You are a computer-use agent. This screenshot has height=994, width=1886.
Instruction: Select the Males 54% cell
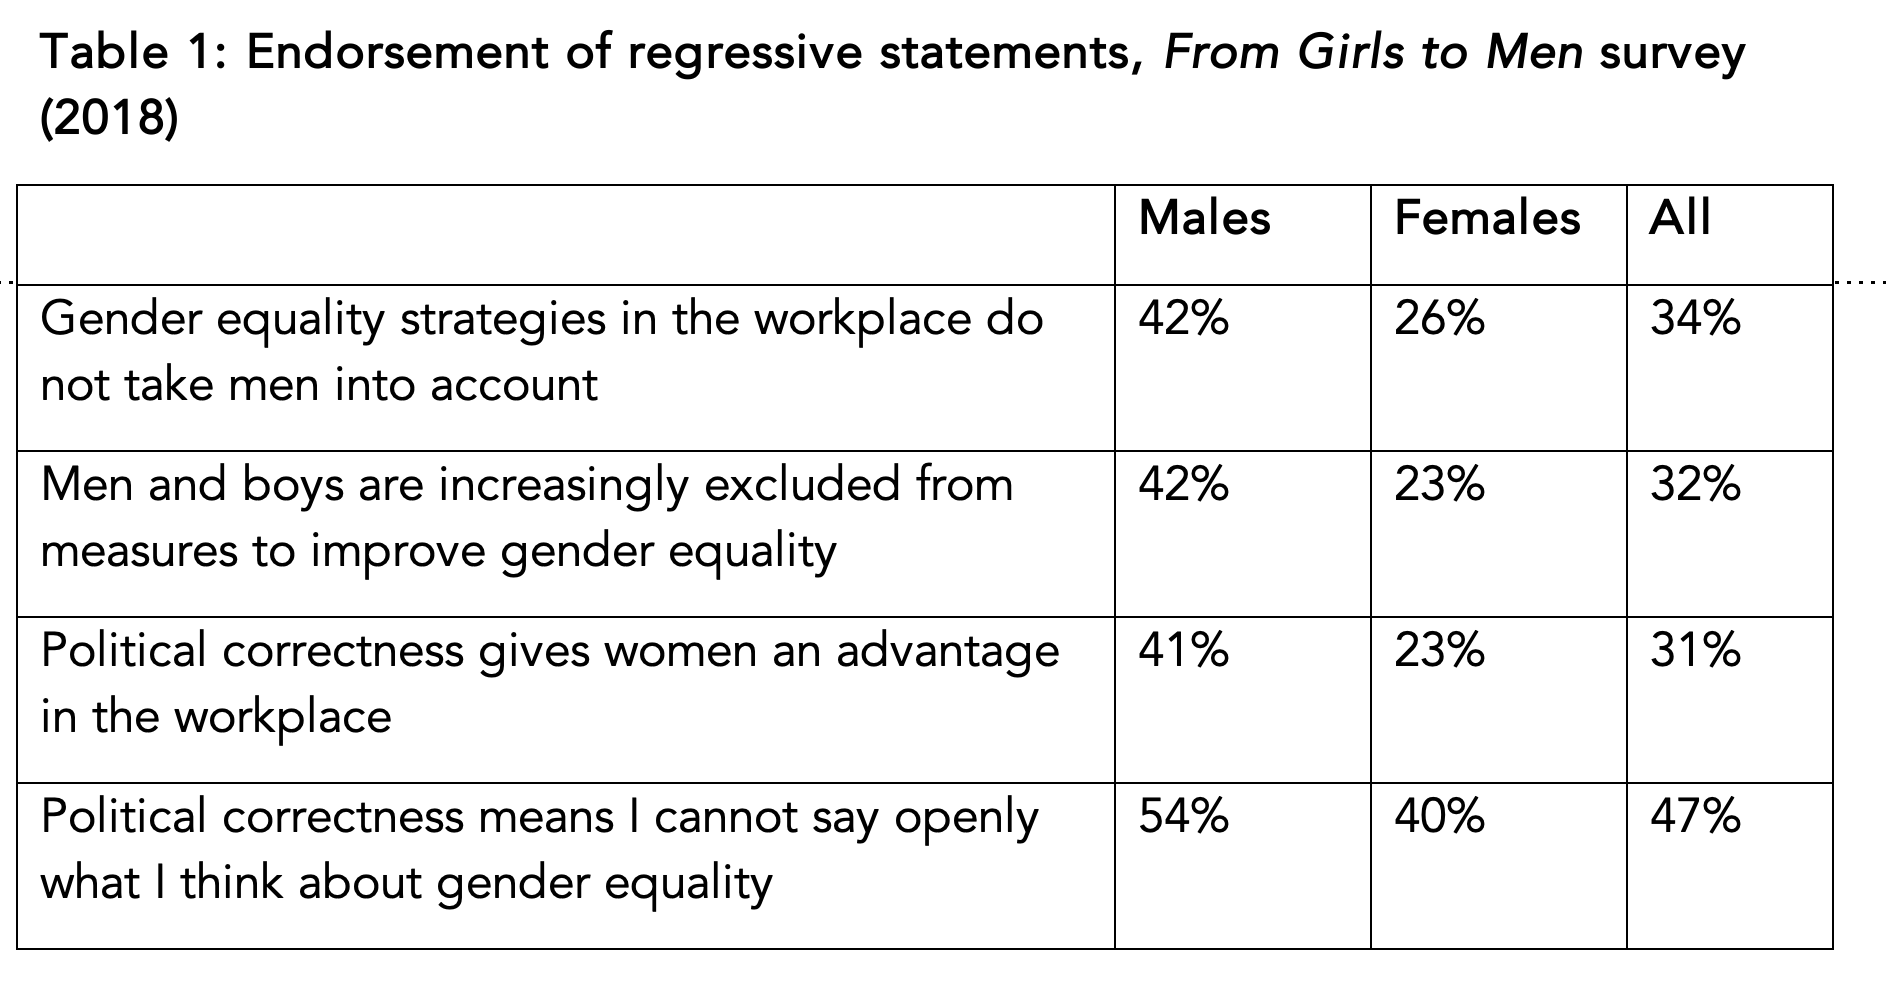(1183, 818)
